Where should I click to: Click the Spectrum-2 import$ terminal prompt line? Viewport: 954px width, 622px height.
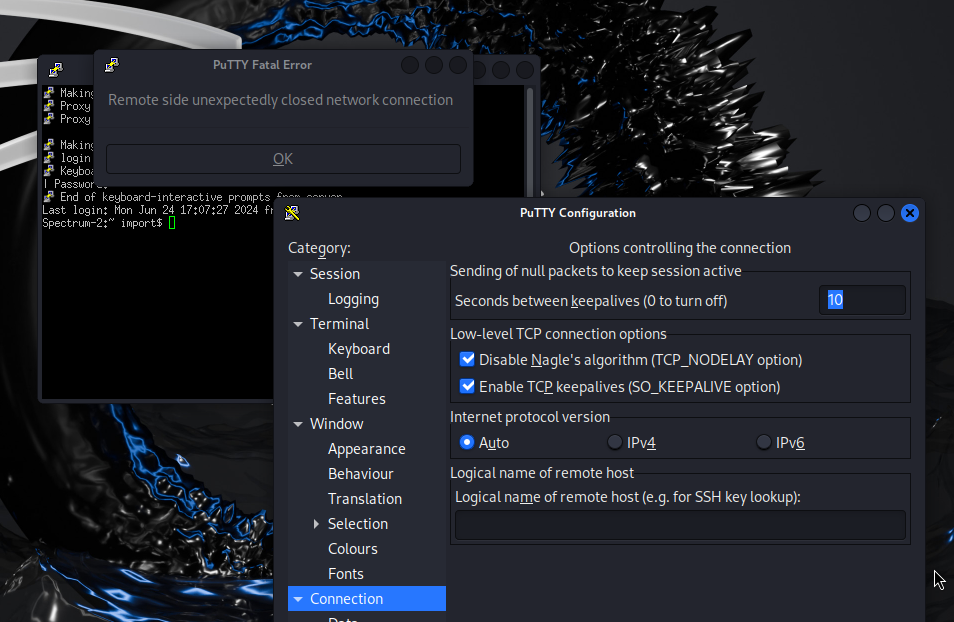109,223
